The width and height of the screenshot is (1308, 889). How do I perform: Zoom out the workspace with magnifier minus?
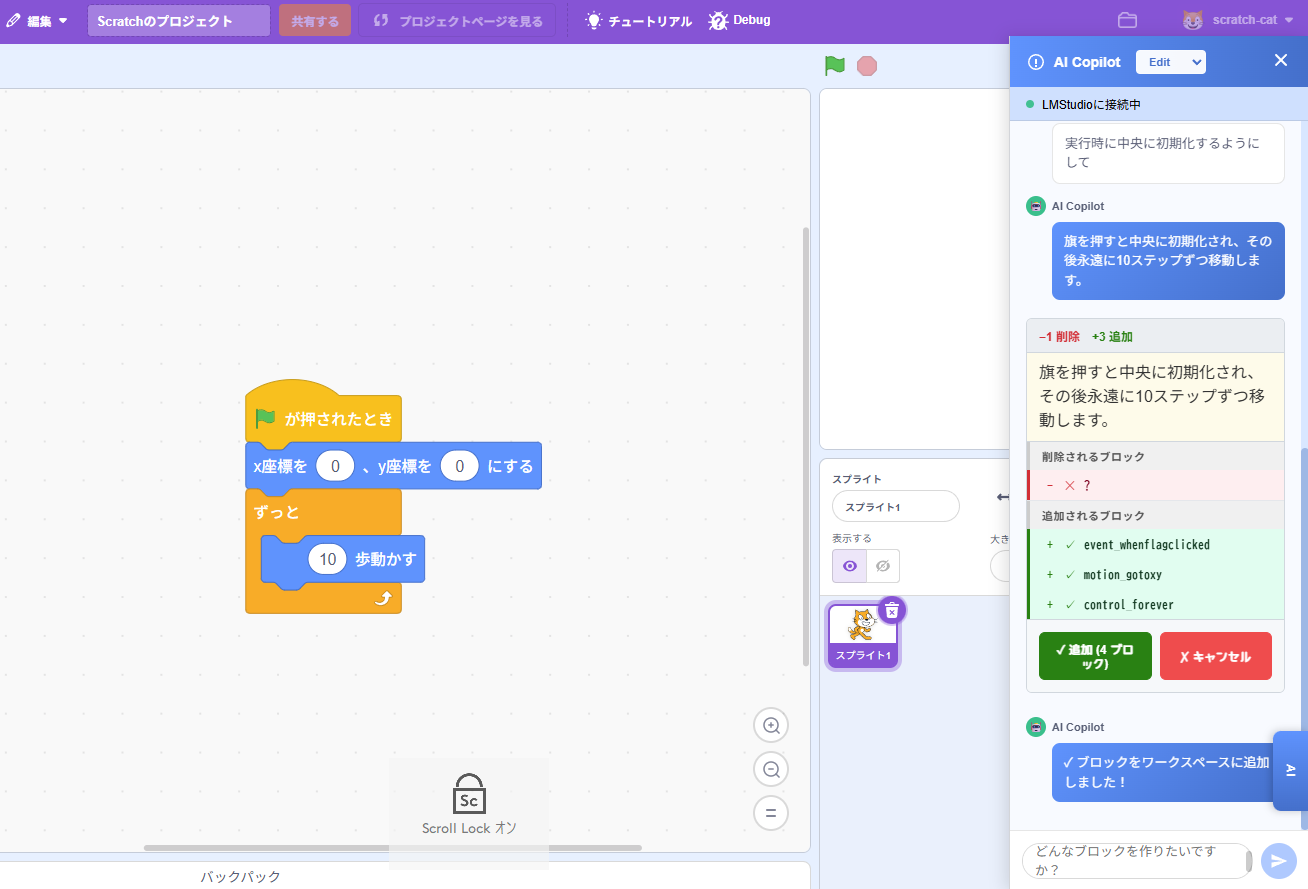[x=771, y=769]
